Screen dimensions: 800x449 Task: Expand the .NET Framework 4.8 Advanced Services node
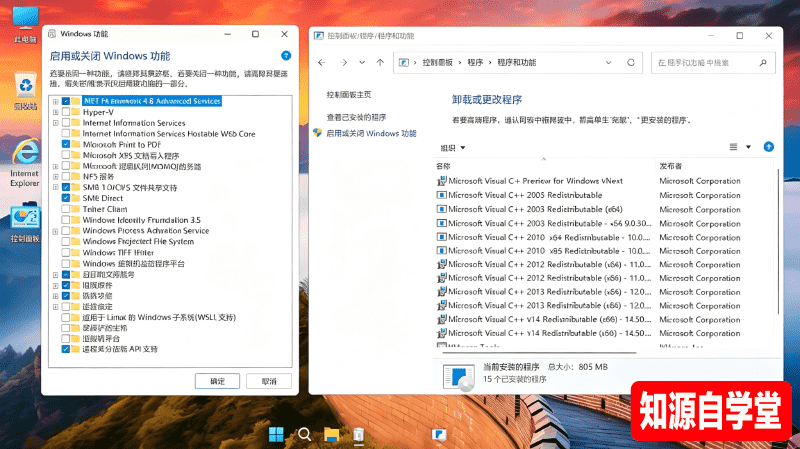tap(56, 101)
